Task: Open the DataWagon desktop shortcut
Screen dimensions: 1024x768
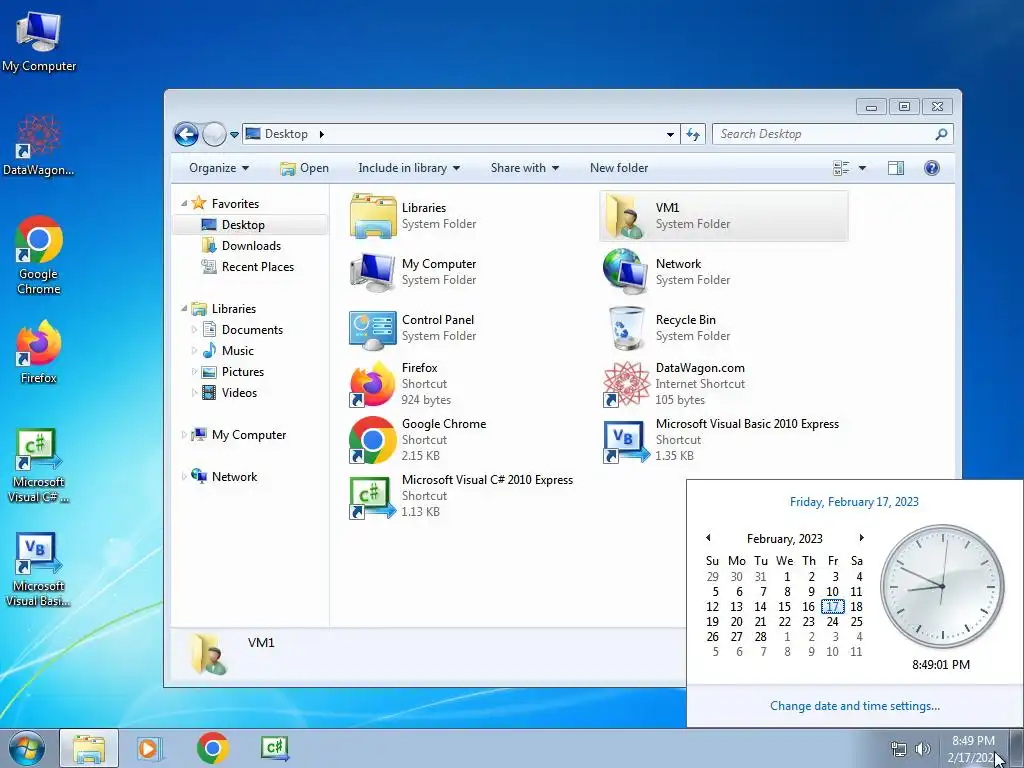Action: 39,145
